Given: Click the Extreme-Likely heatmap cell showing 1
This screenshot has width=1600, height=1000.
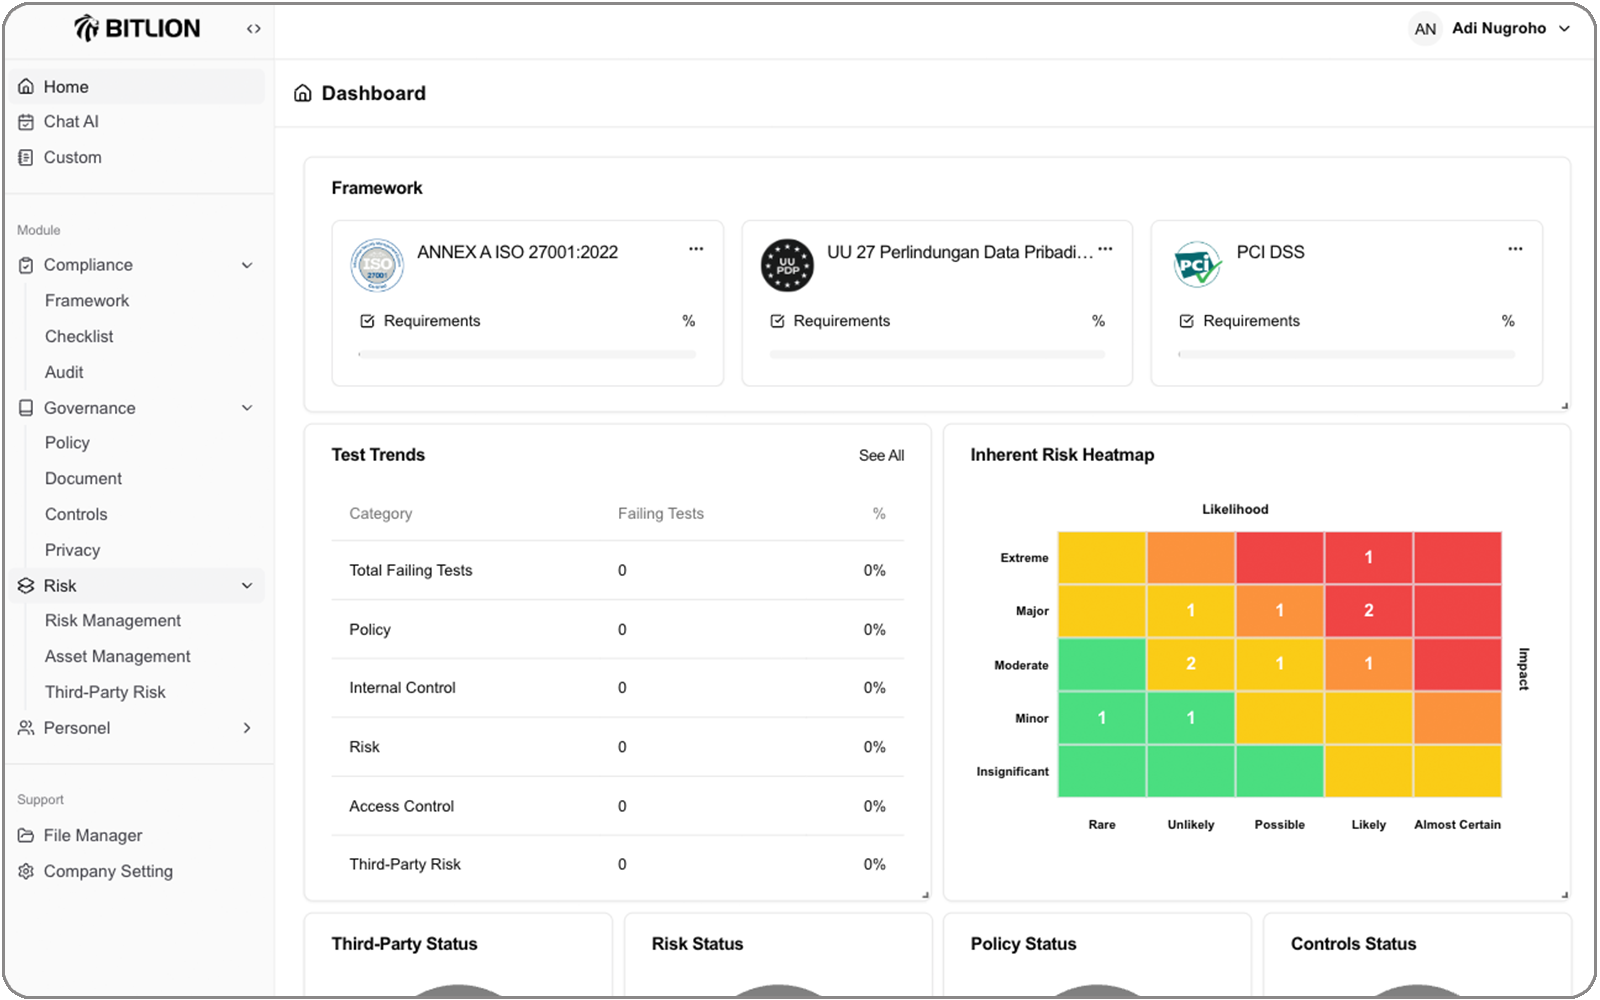Looking at the screenshot, I should point(1368,558).
